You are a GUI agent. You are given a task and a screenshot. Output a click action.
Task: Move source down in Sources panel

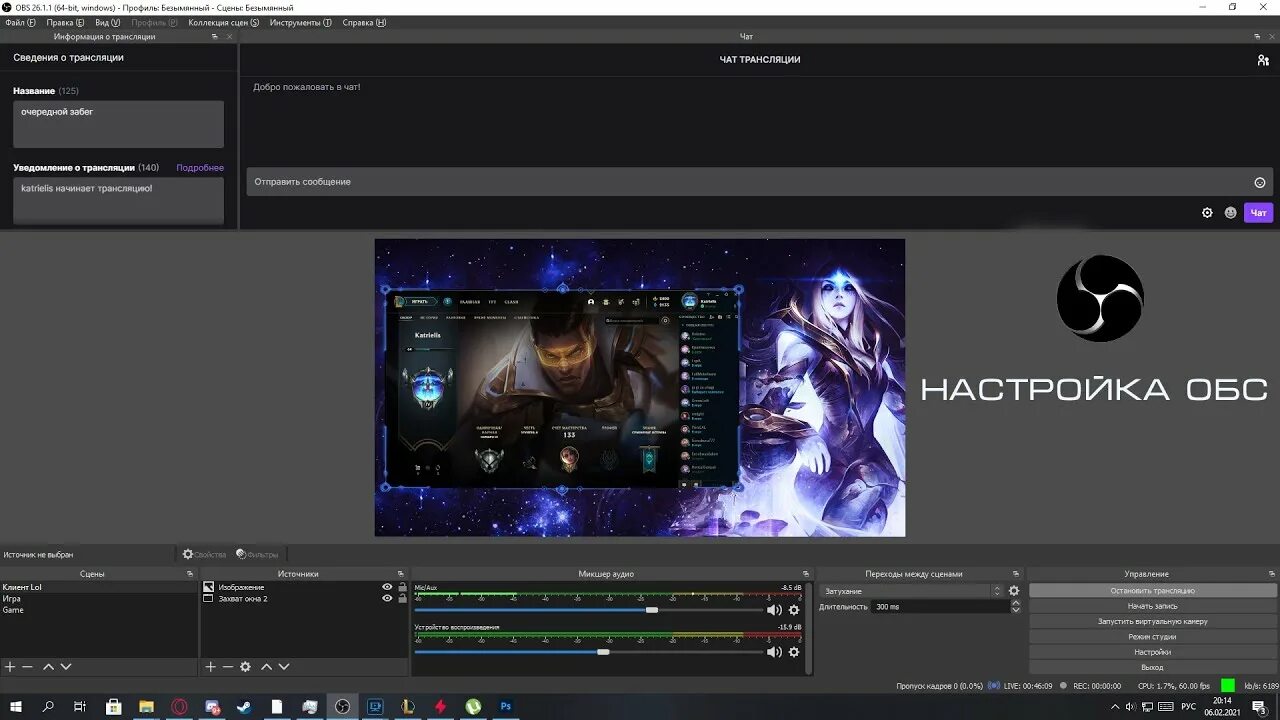(284, 667)
